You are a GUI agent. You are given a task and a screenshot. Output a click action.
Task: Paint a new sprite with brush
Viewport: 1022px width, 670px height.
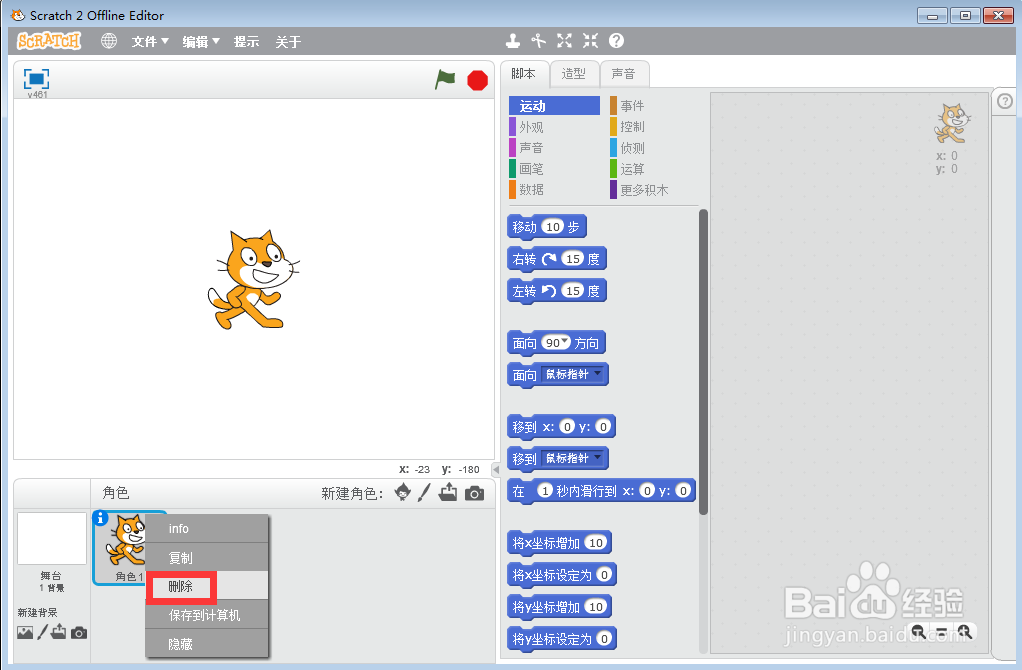point(424,493)
